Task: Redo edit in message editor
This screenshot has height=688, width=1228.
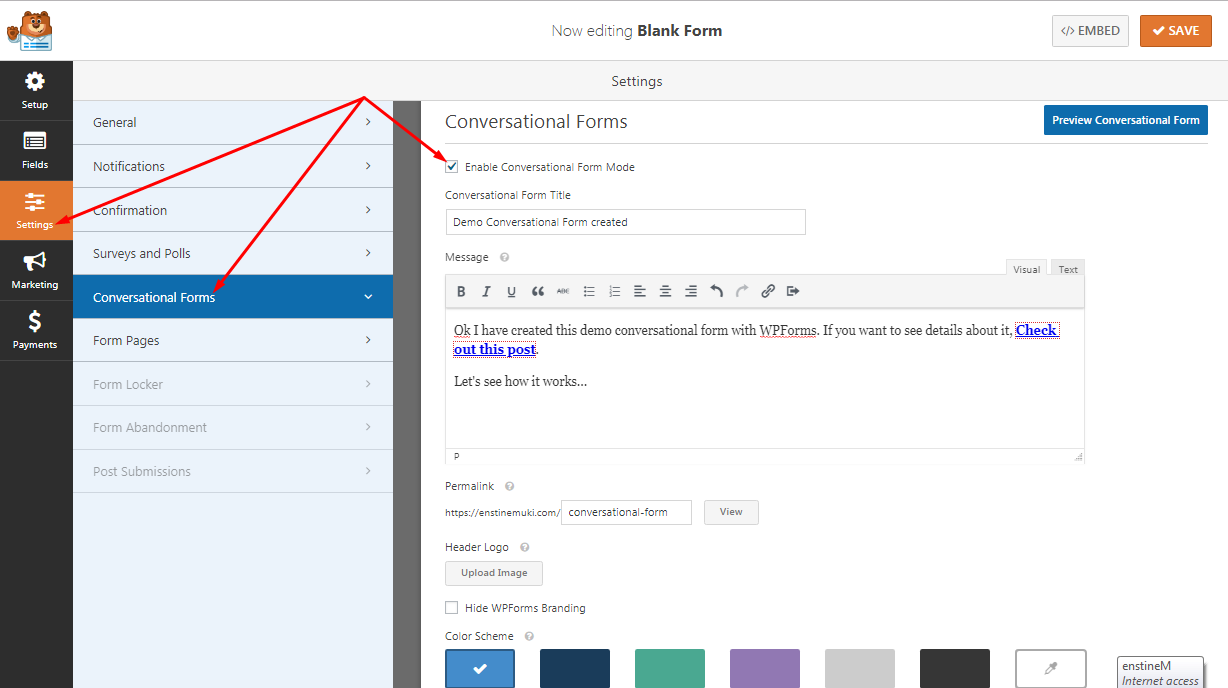Action: click(742, 291)
